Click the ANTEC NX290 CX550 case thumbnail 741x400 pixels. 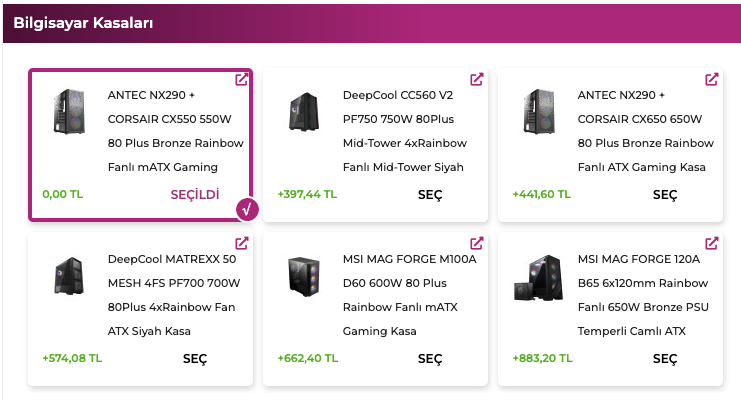tap(69, 112)
